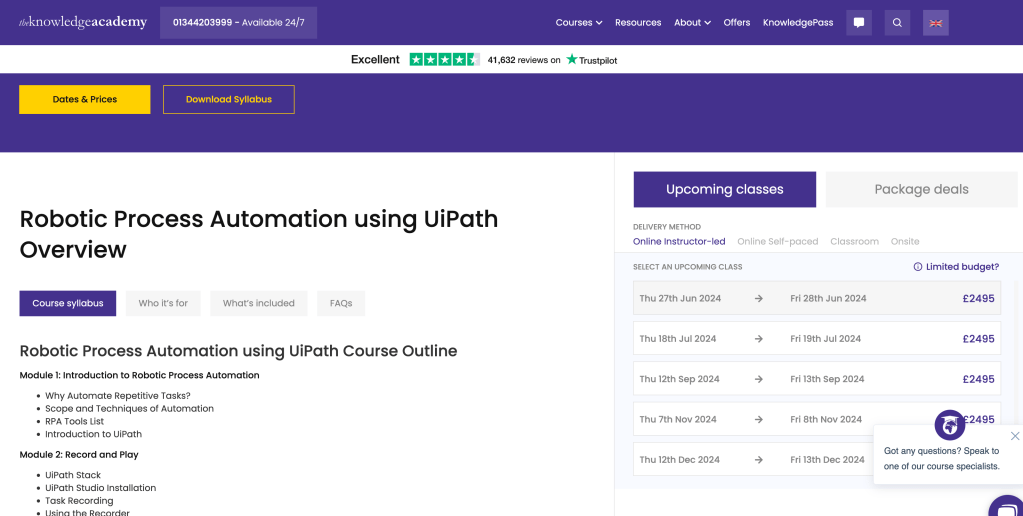1023x516 pixels.
Task: Click 'Task Recording' bullet
Action: [x=79, y=501]
